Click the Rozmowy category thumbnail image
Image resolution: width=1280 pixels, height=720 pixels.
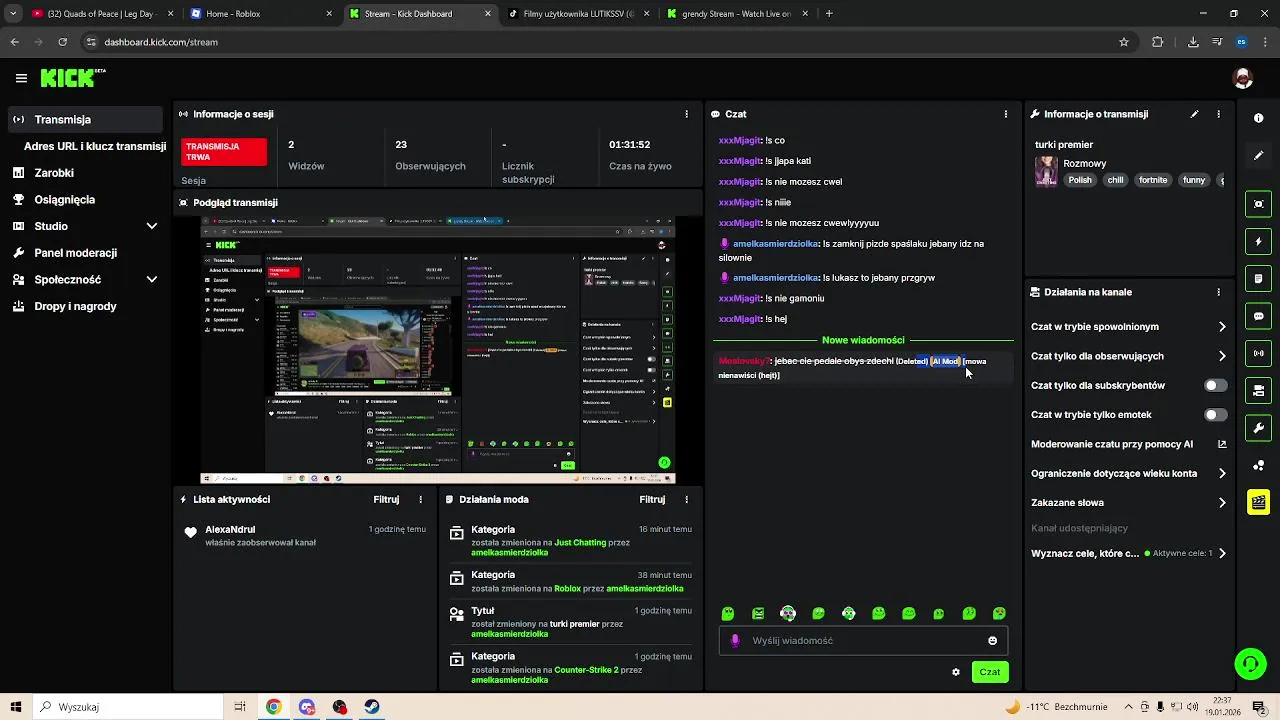click(1046, 171)
